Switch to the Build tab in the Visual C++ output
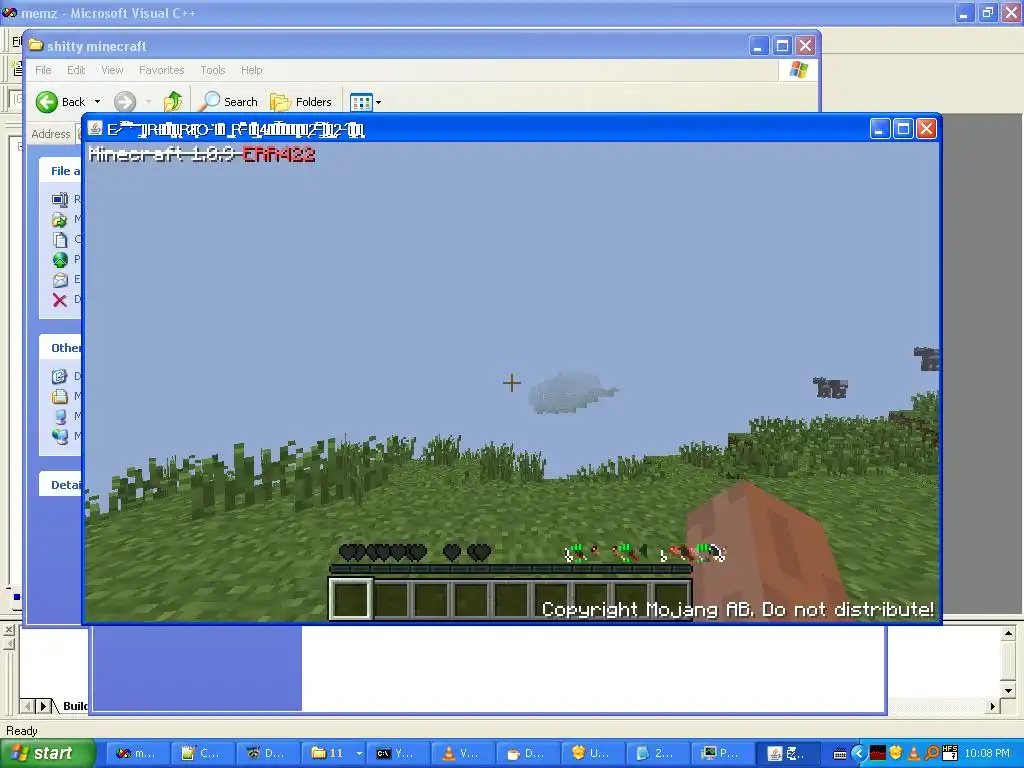Screen dimensions: 1024x768 pos(73,706)
